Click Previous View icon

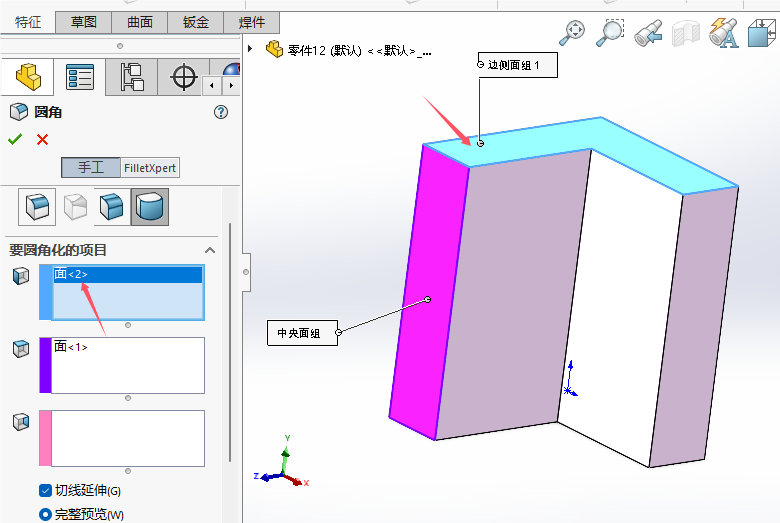648,33
